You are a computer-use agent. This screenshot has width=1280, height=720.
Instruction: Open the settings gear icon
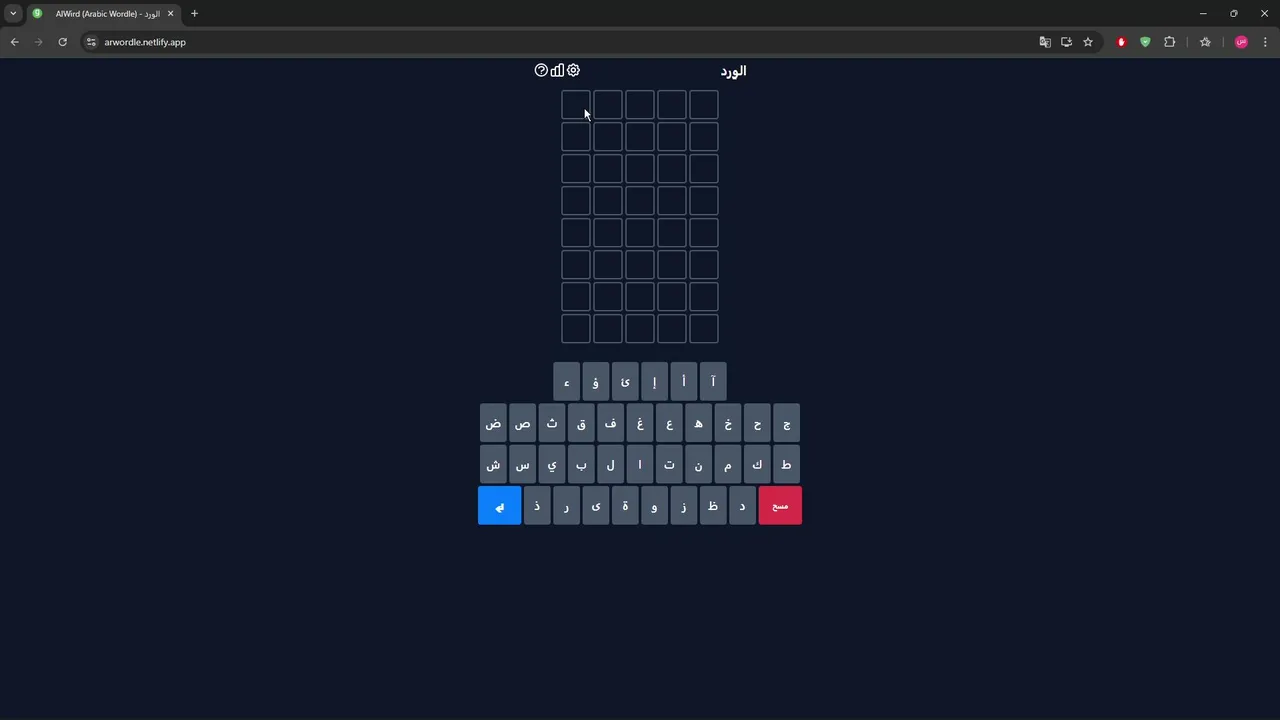[x=573, y=70]
